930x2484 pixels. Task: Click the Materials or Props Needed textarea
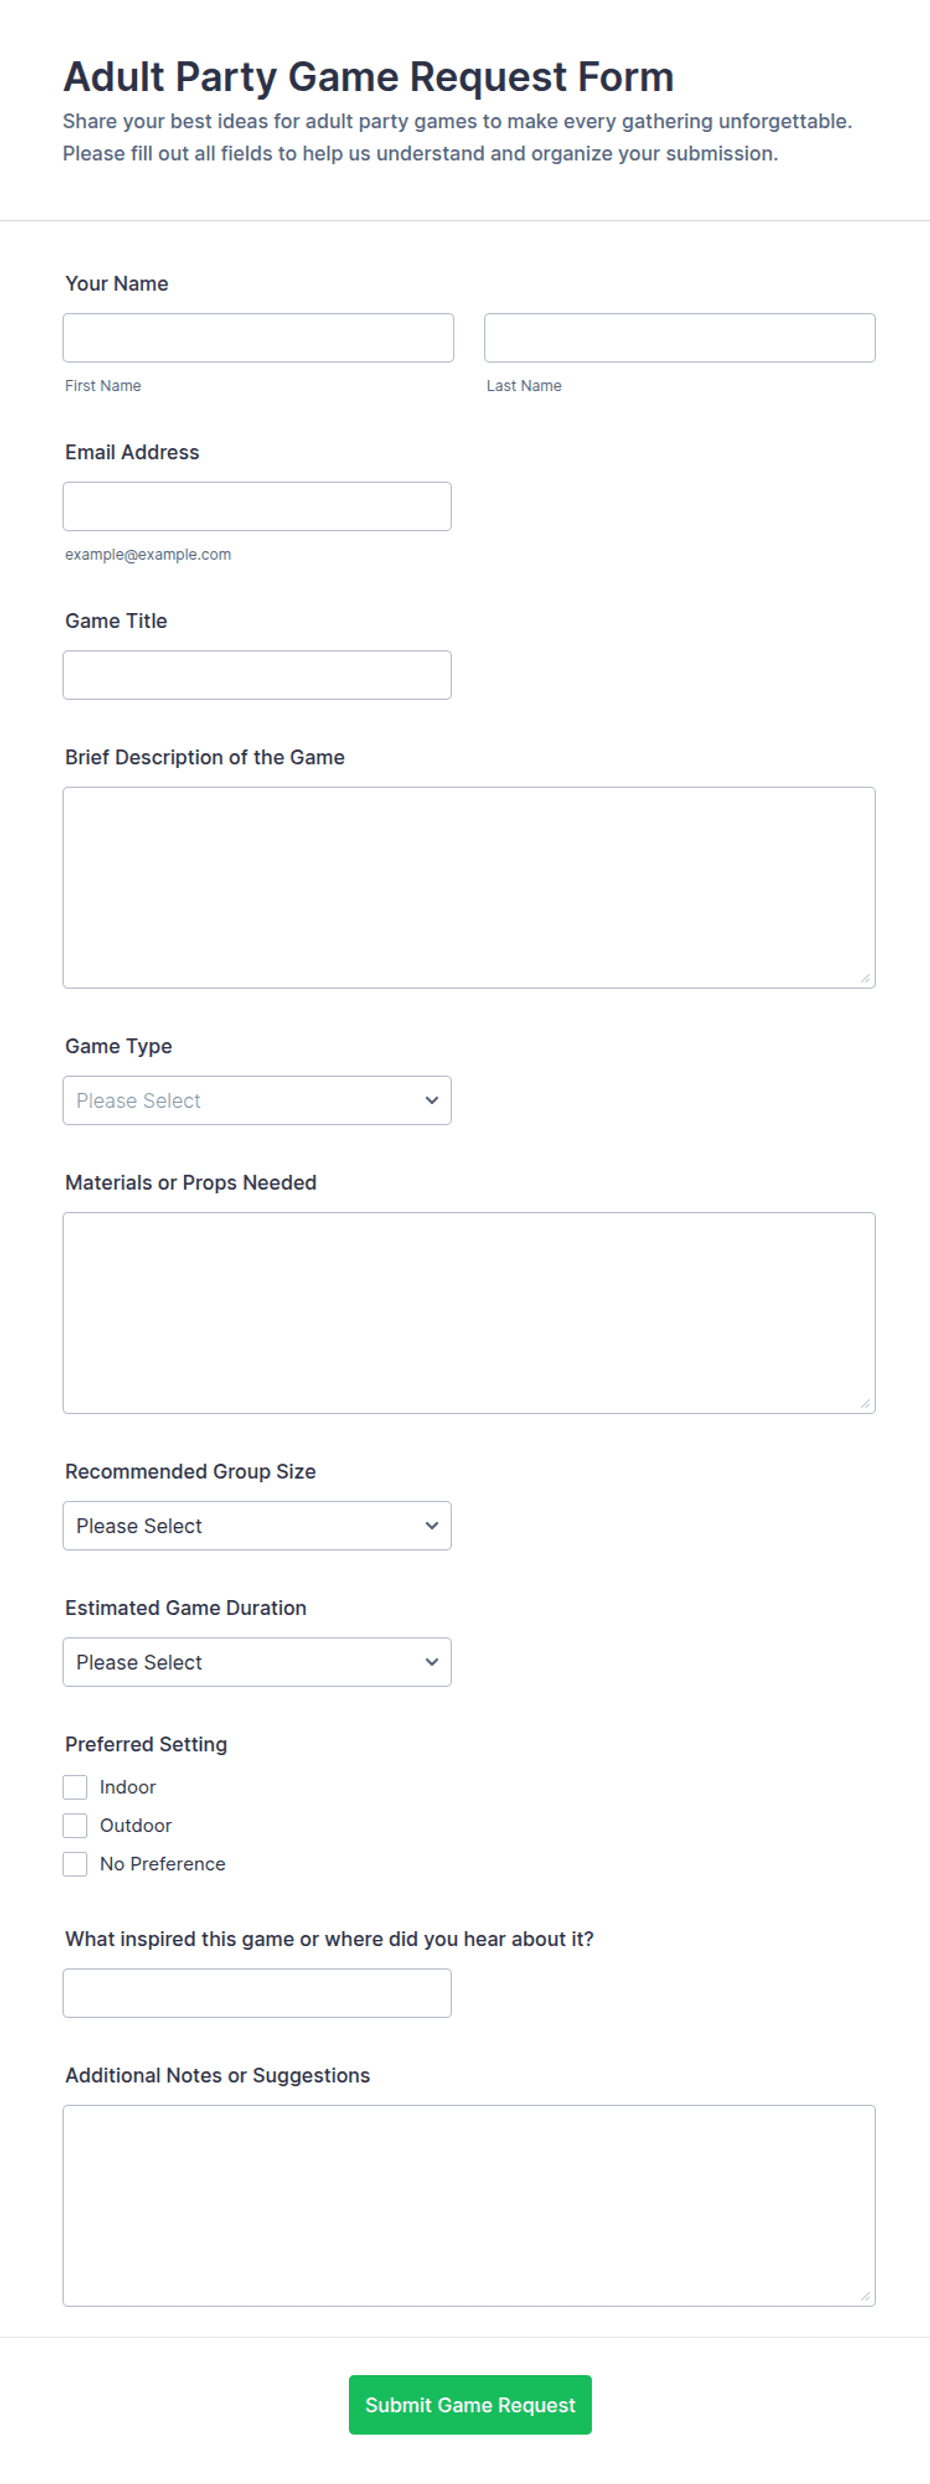point(469,1313)
